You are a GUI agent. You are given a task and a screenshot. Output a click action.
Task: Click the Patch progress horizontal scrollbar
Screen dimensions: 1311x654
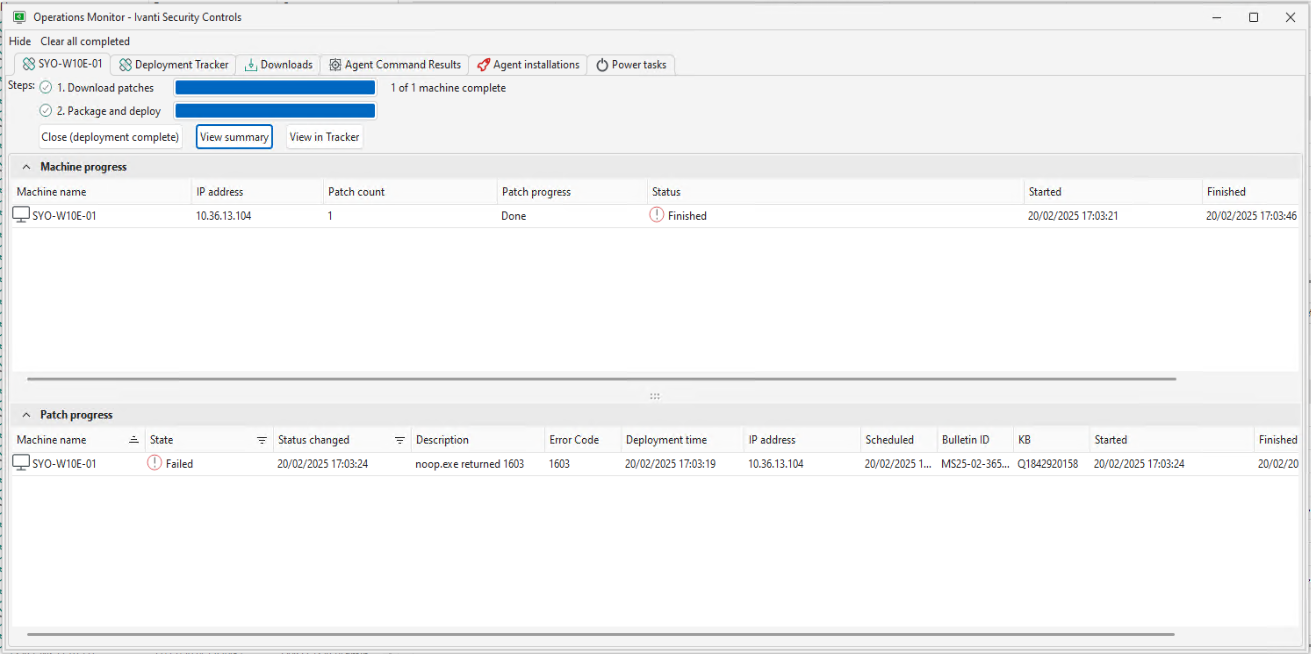(600, 634)
